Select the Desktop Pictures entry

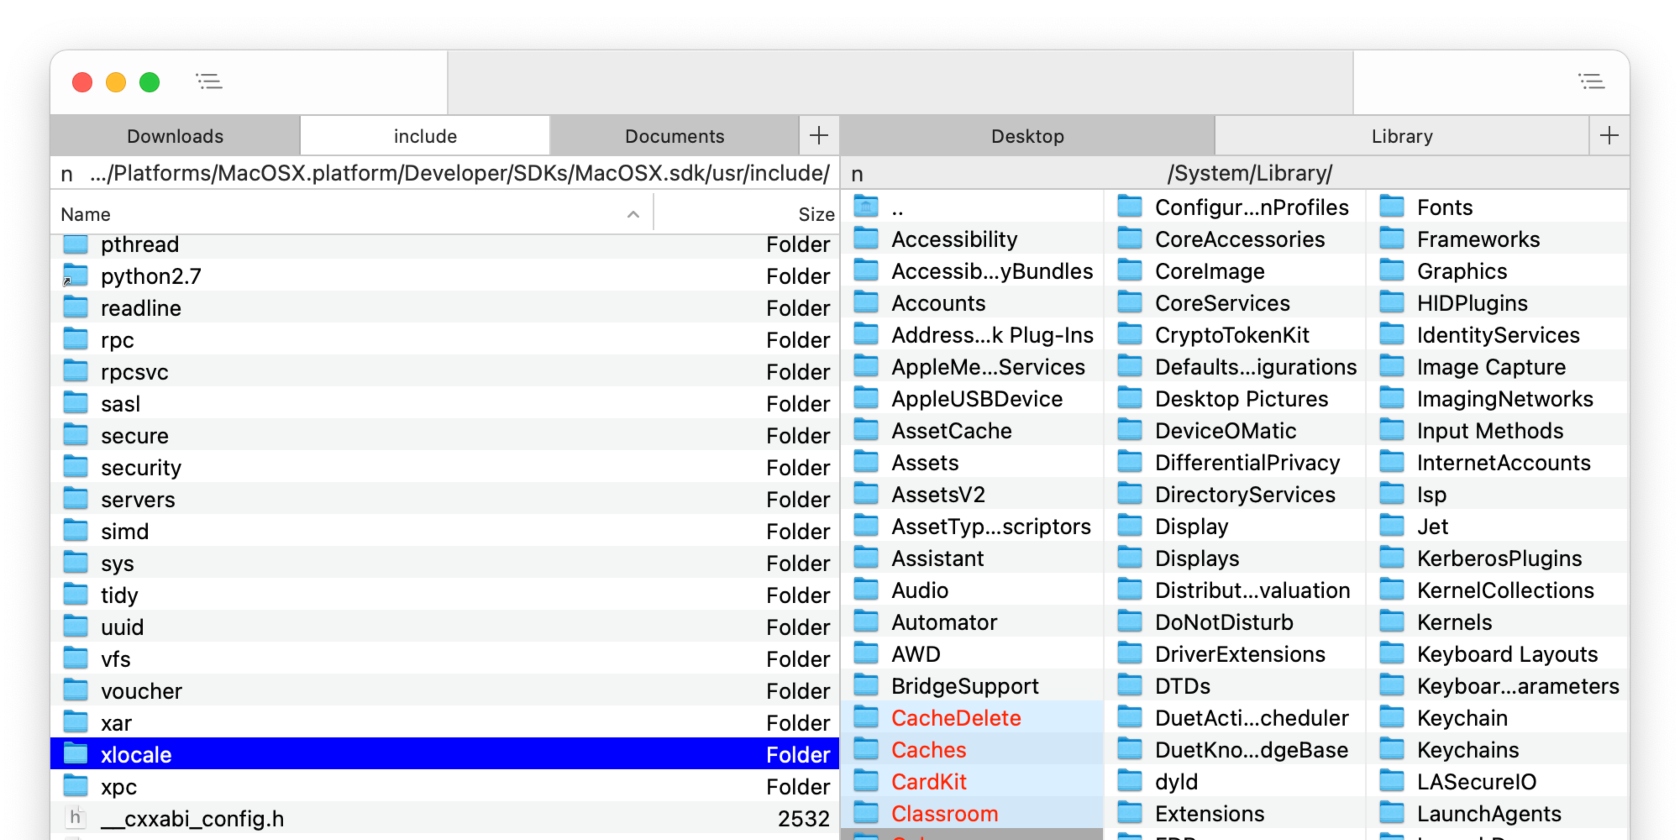(x=1235, y=399)
